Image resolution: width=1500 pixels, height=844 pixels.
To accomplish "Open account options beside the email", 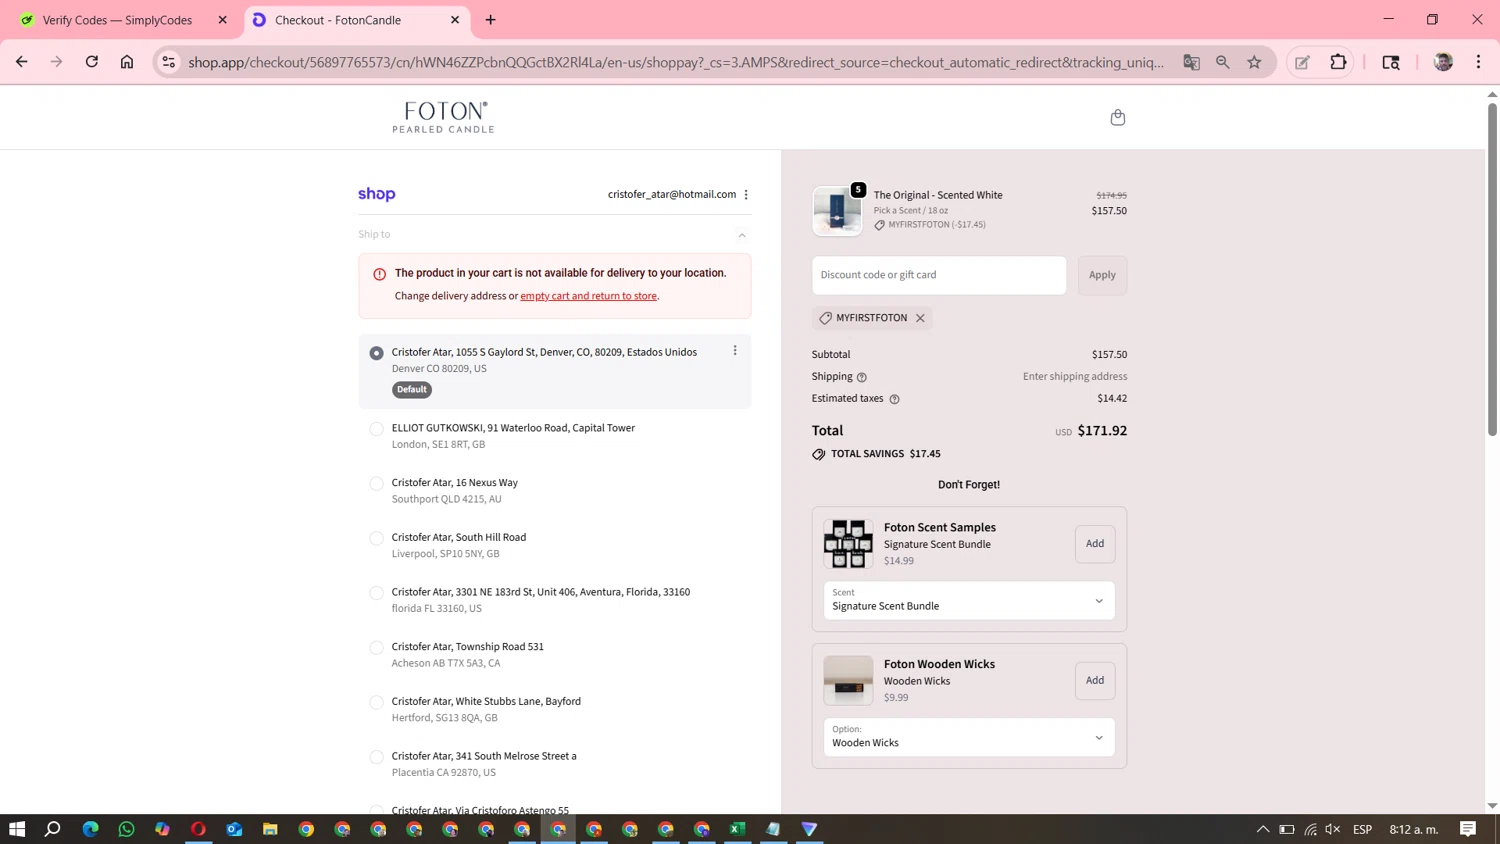I will point(746,195).
